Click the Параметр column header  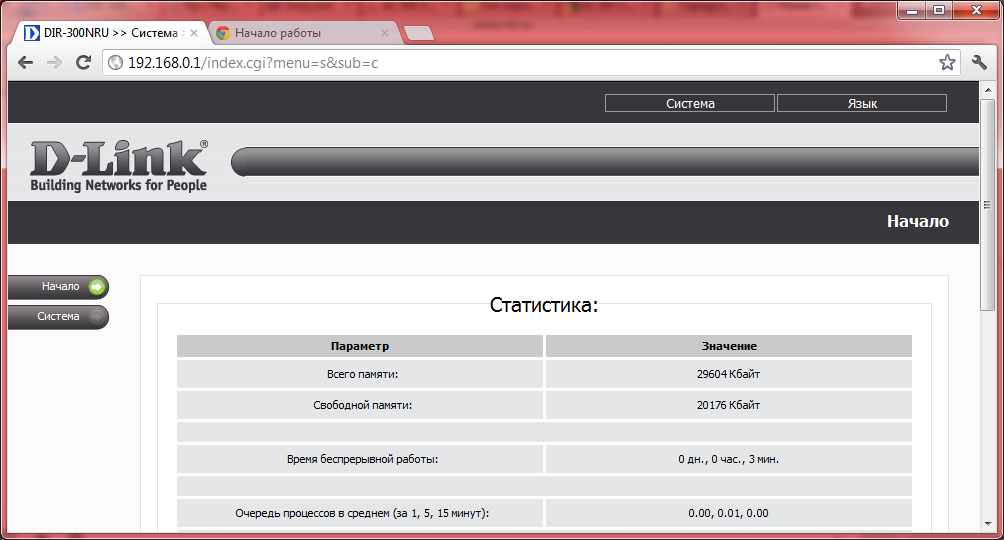coord(360,346)
